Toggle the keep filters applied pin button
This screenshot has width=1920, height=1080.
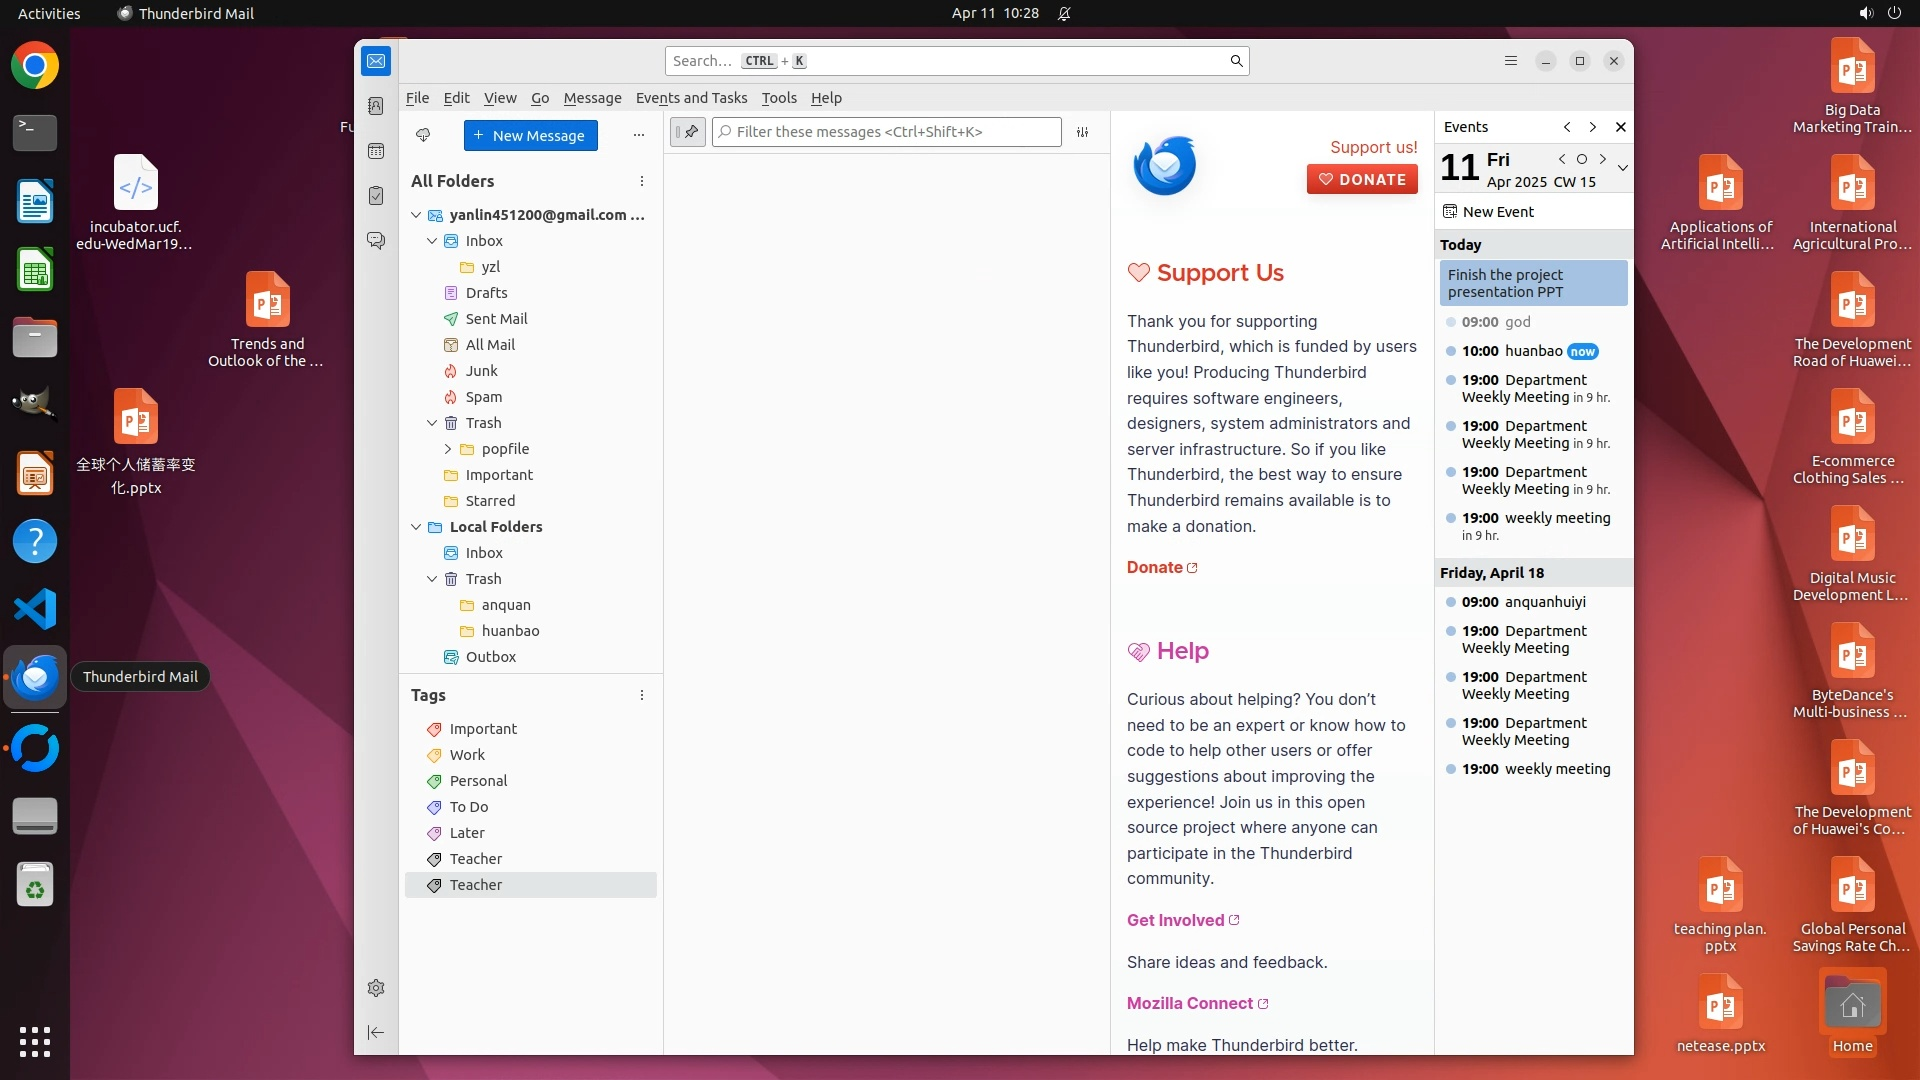(x=688, y=132)
